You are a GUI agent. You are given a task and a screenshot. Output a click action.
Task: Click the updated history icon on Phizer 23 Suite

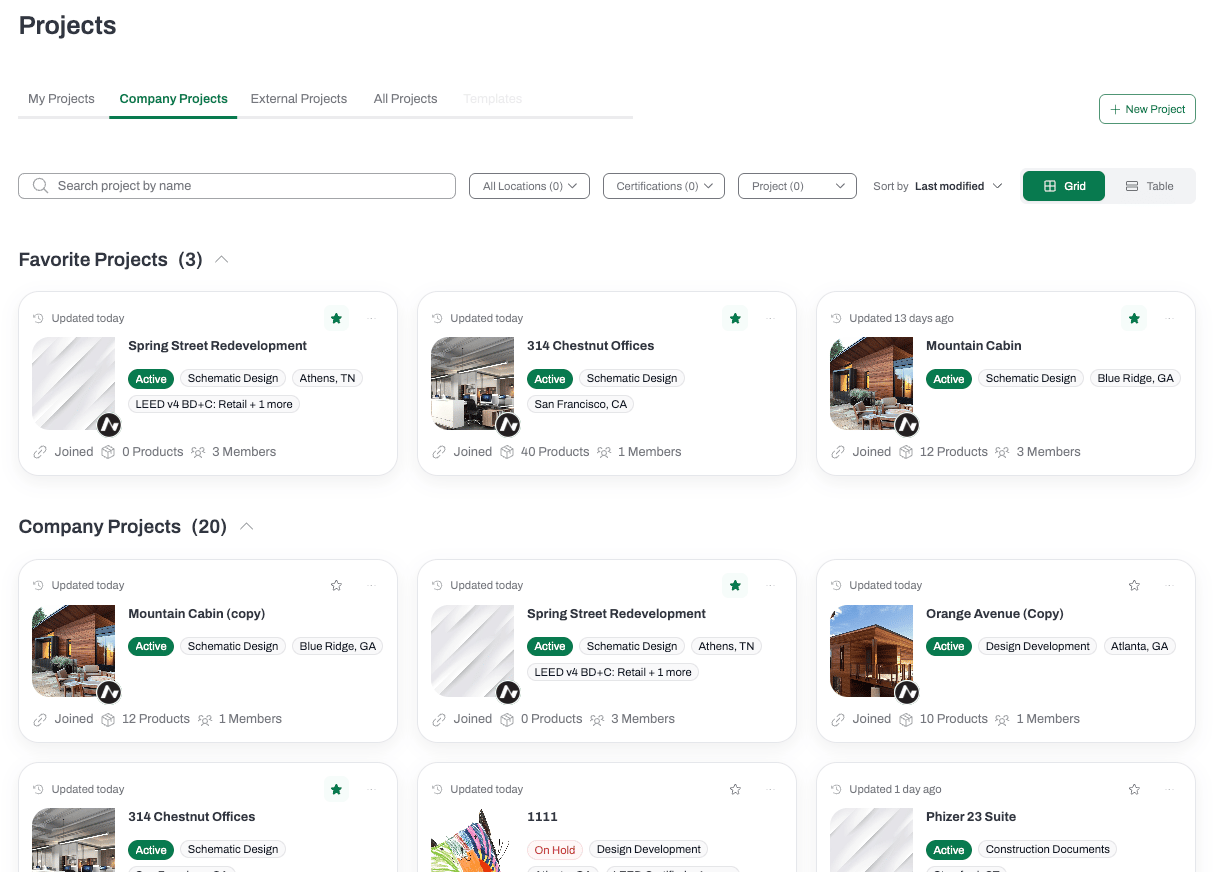pos(837,789)
